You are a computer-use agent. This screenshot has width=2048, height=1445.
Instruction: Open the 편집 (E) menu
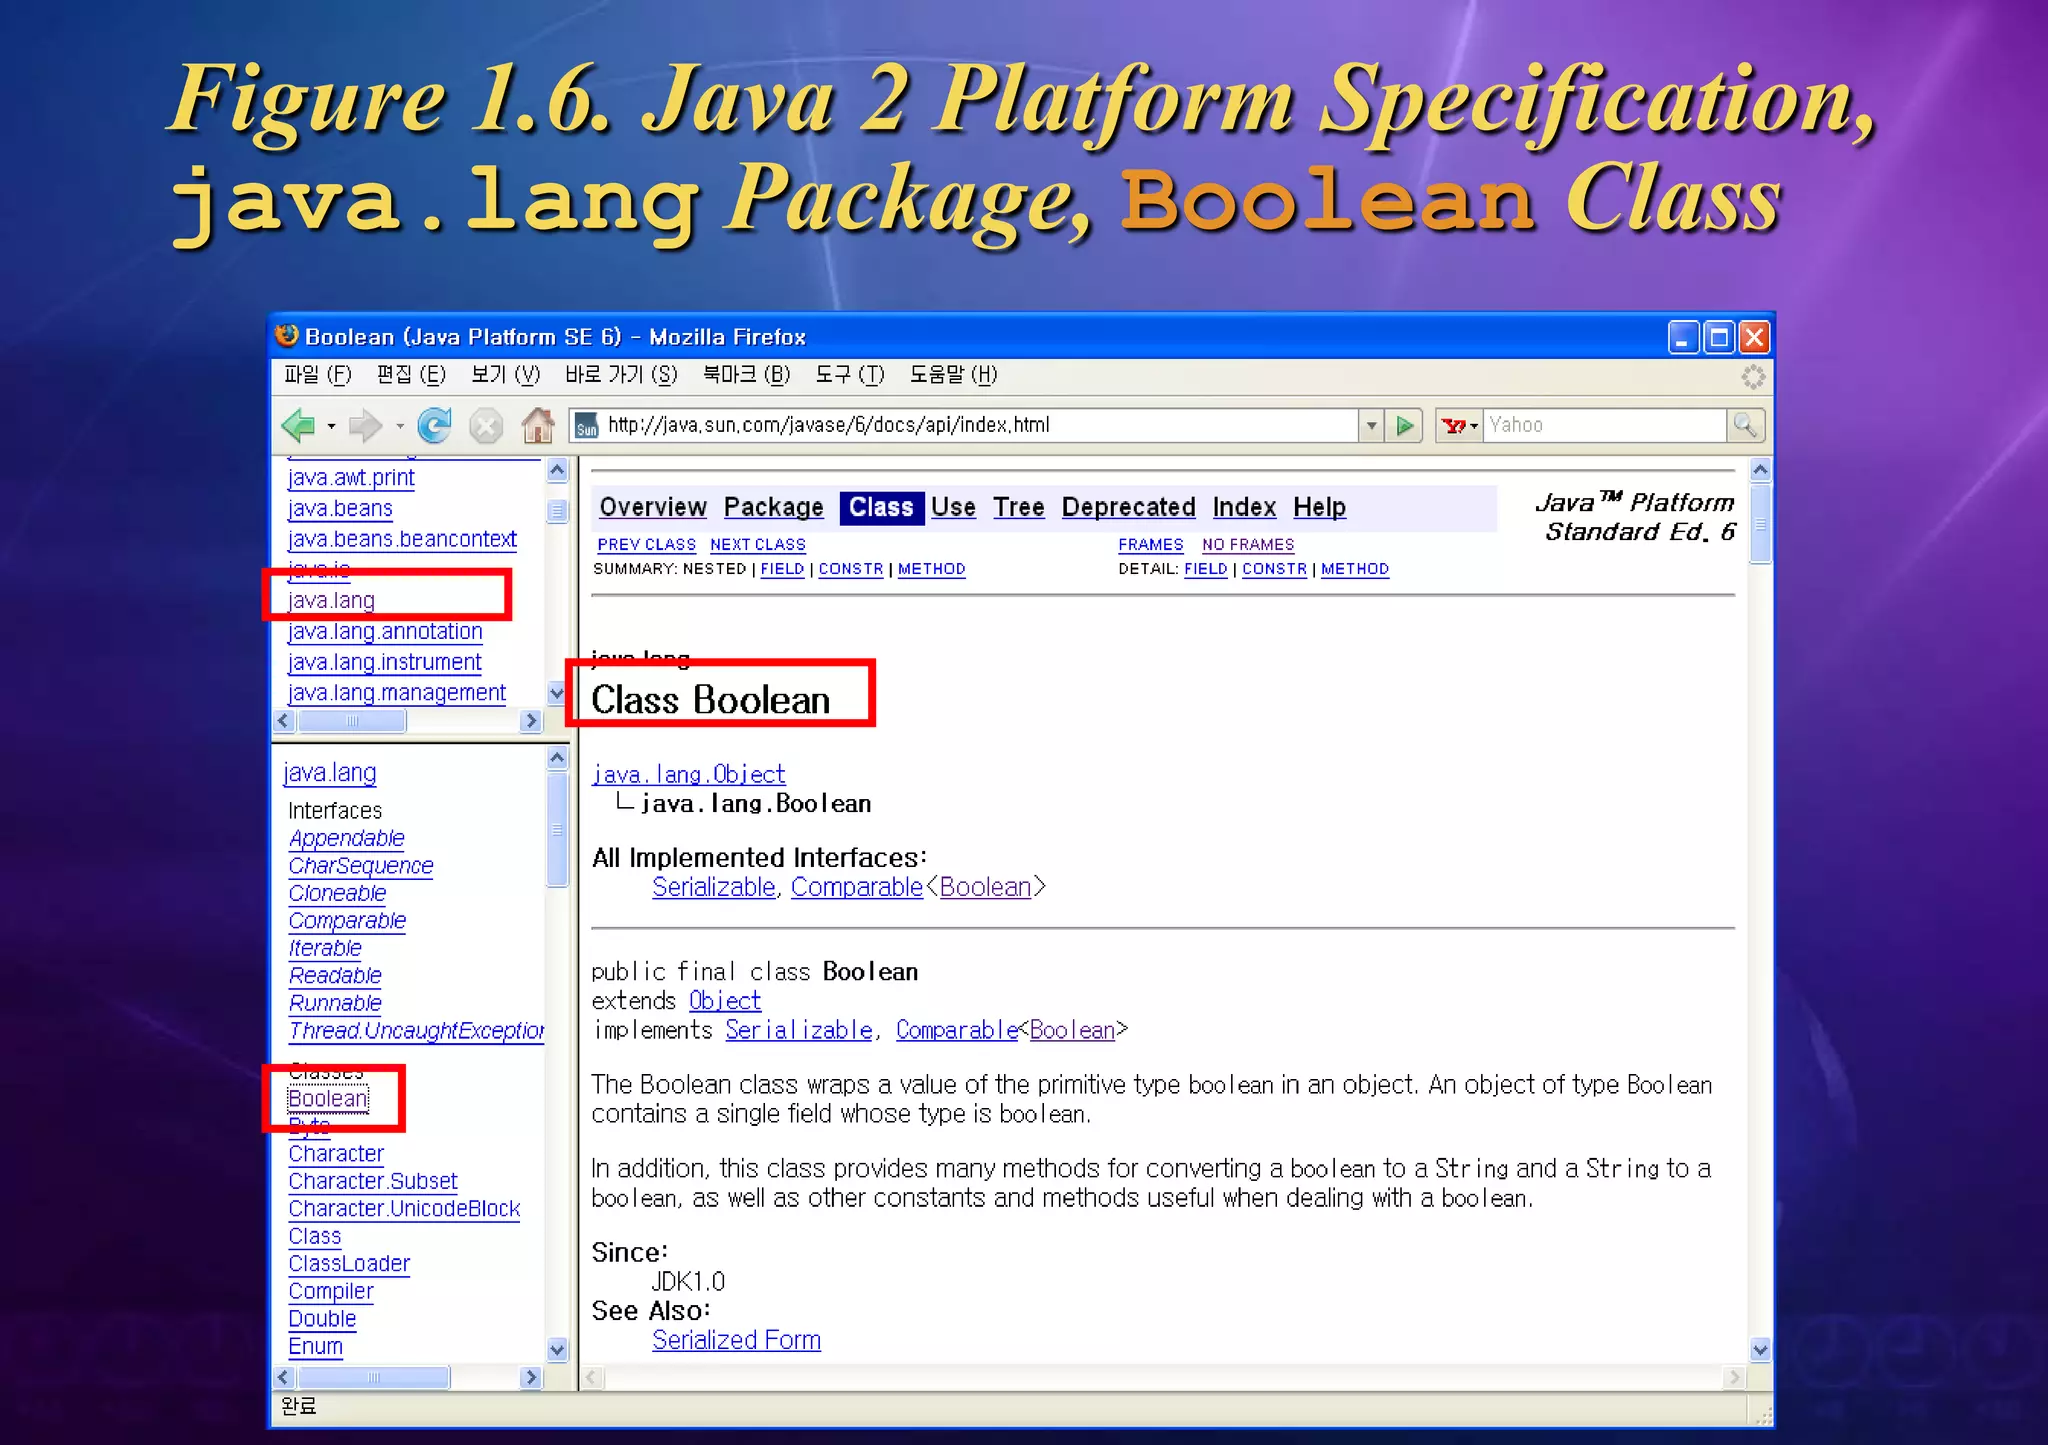tap(411, 375)
